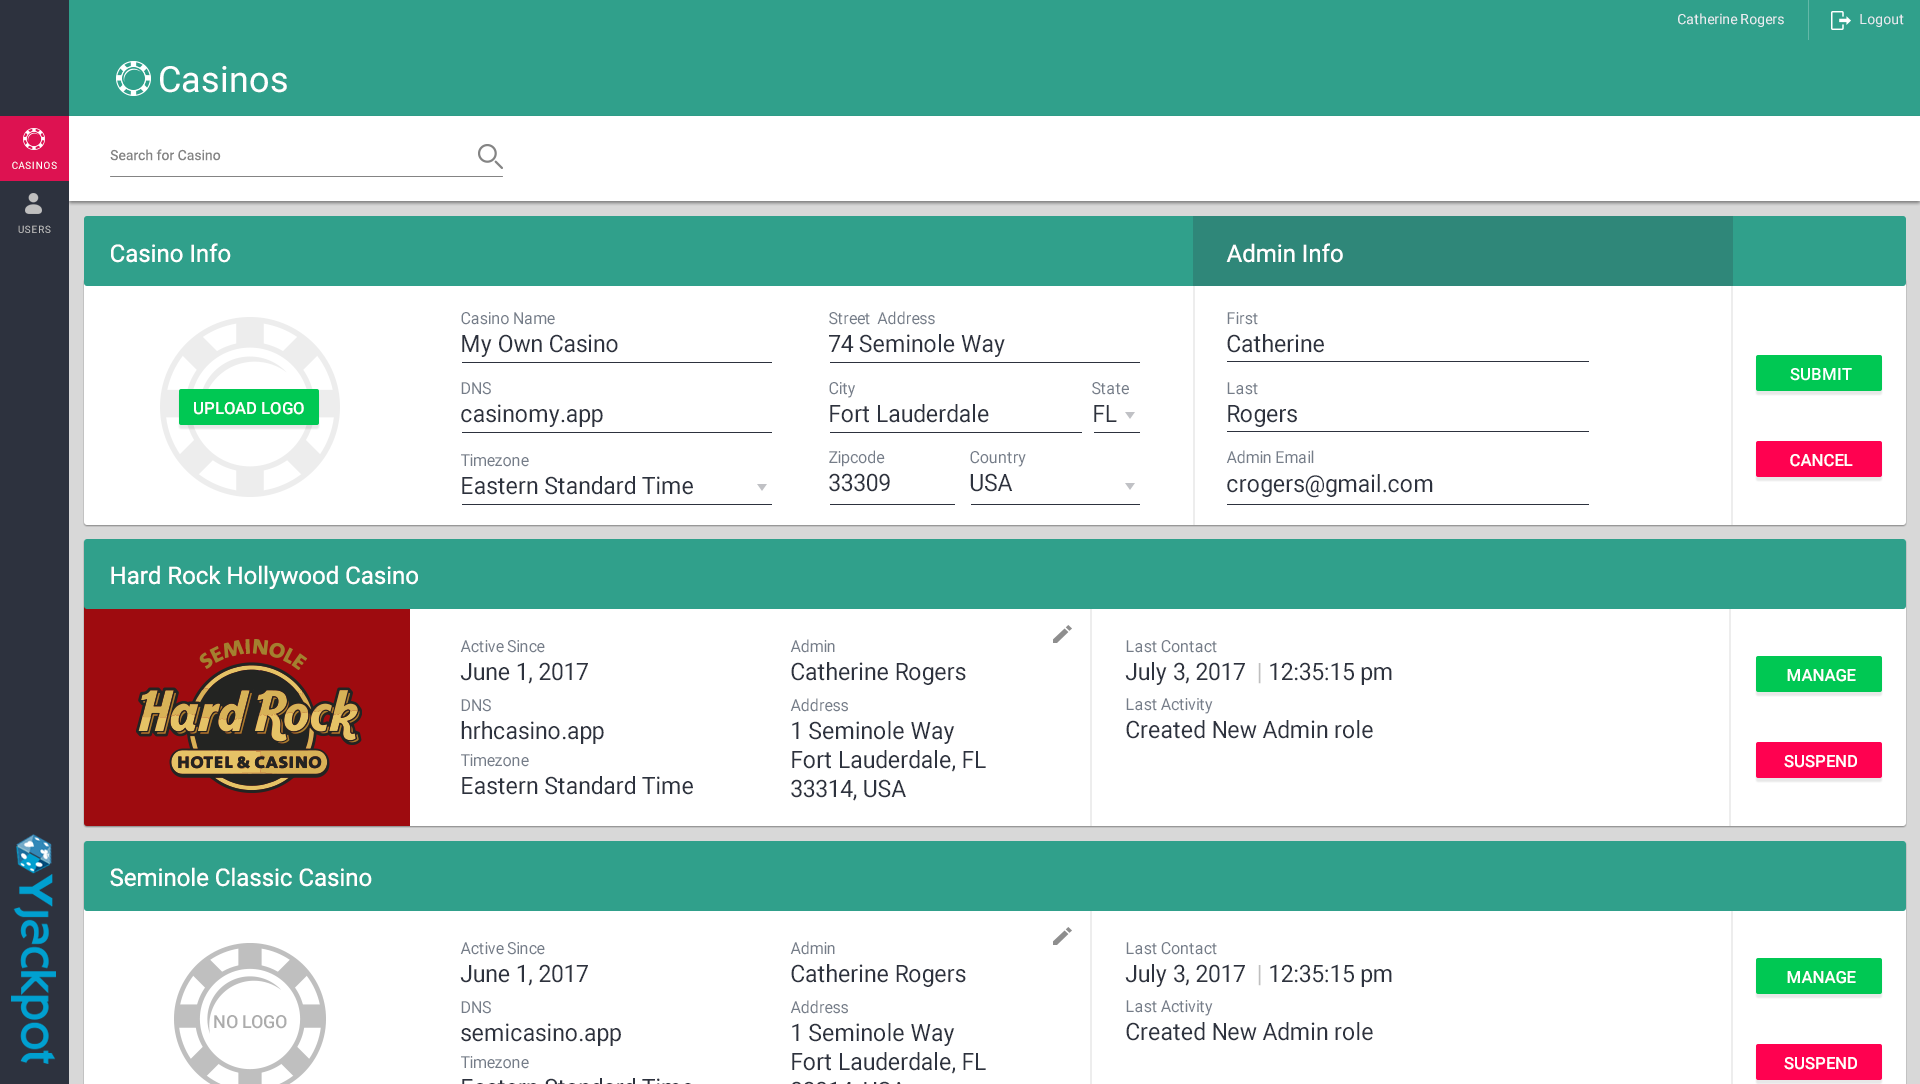This screenshot has width=1920, height=1084.
Task: Click the search magnifier icon
Action: tap(489, 156)
